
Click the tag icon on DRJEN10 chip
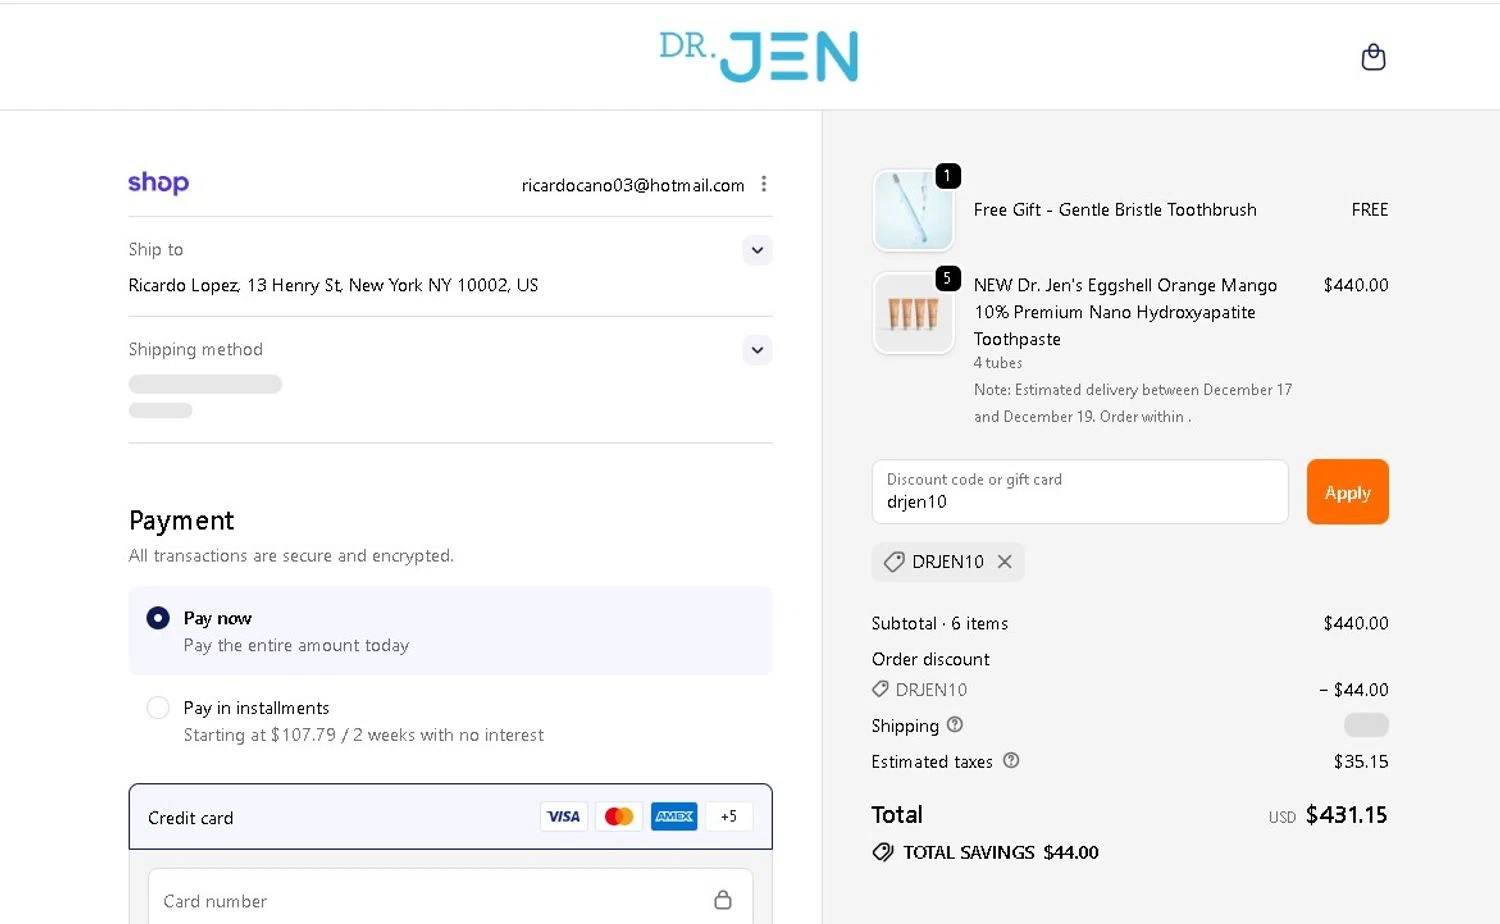pyautogui.click(x=894, y=562)
